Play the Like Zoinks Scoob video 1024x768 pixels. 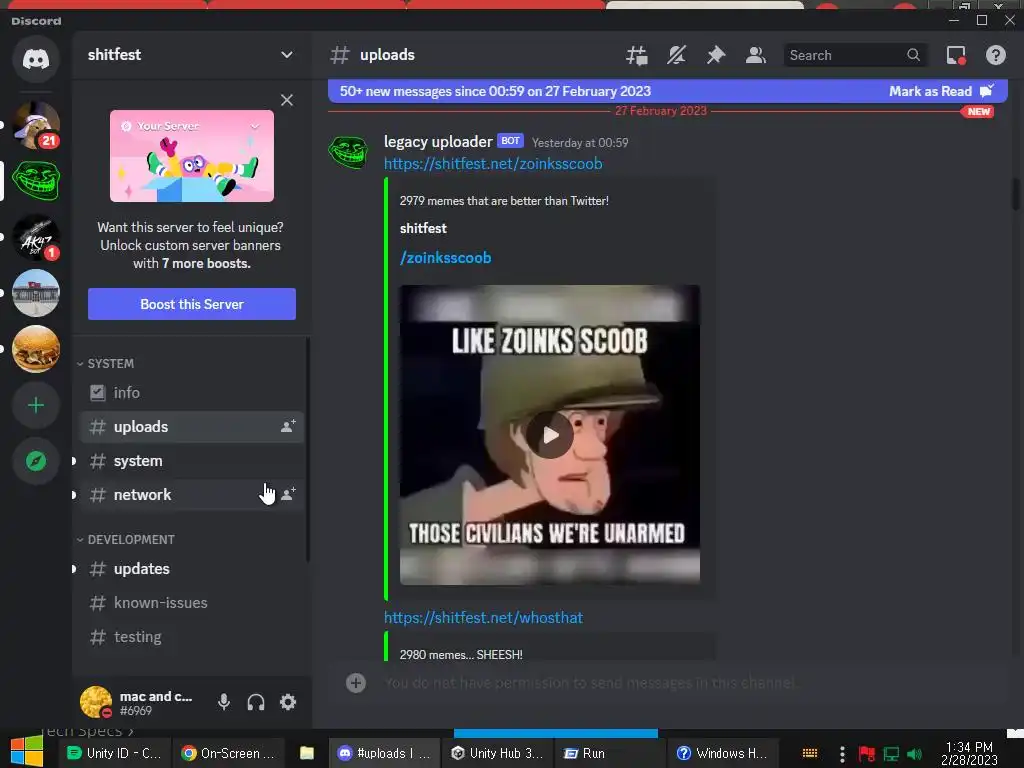pos(550,435)
